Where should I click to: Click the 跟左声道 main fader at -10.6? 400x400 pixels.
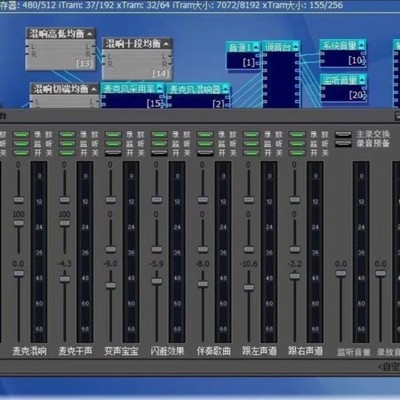tap(249, 287)
